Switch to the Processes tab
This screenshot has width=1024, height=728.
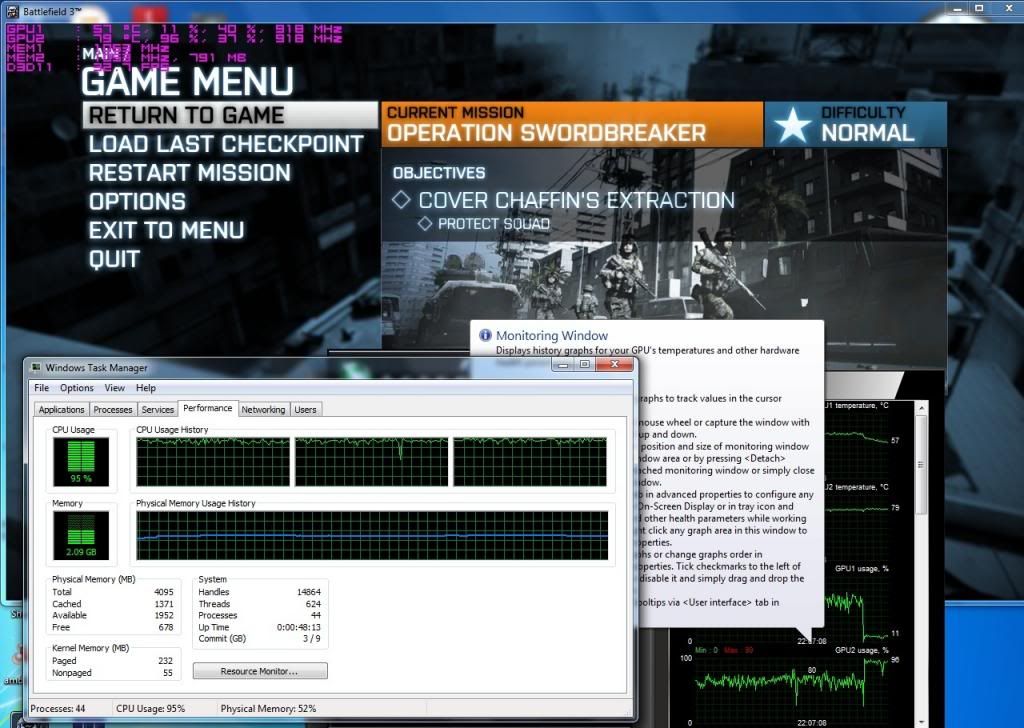(113, 409)
